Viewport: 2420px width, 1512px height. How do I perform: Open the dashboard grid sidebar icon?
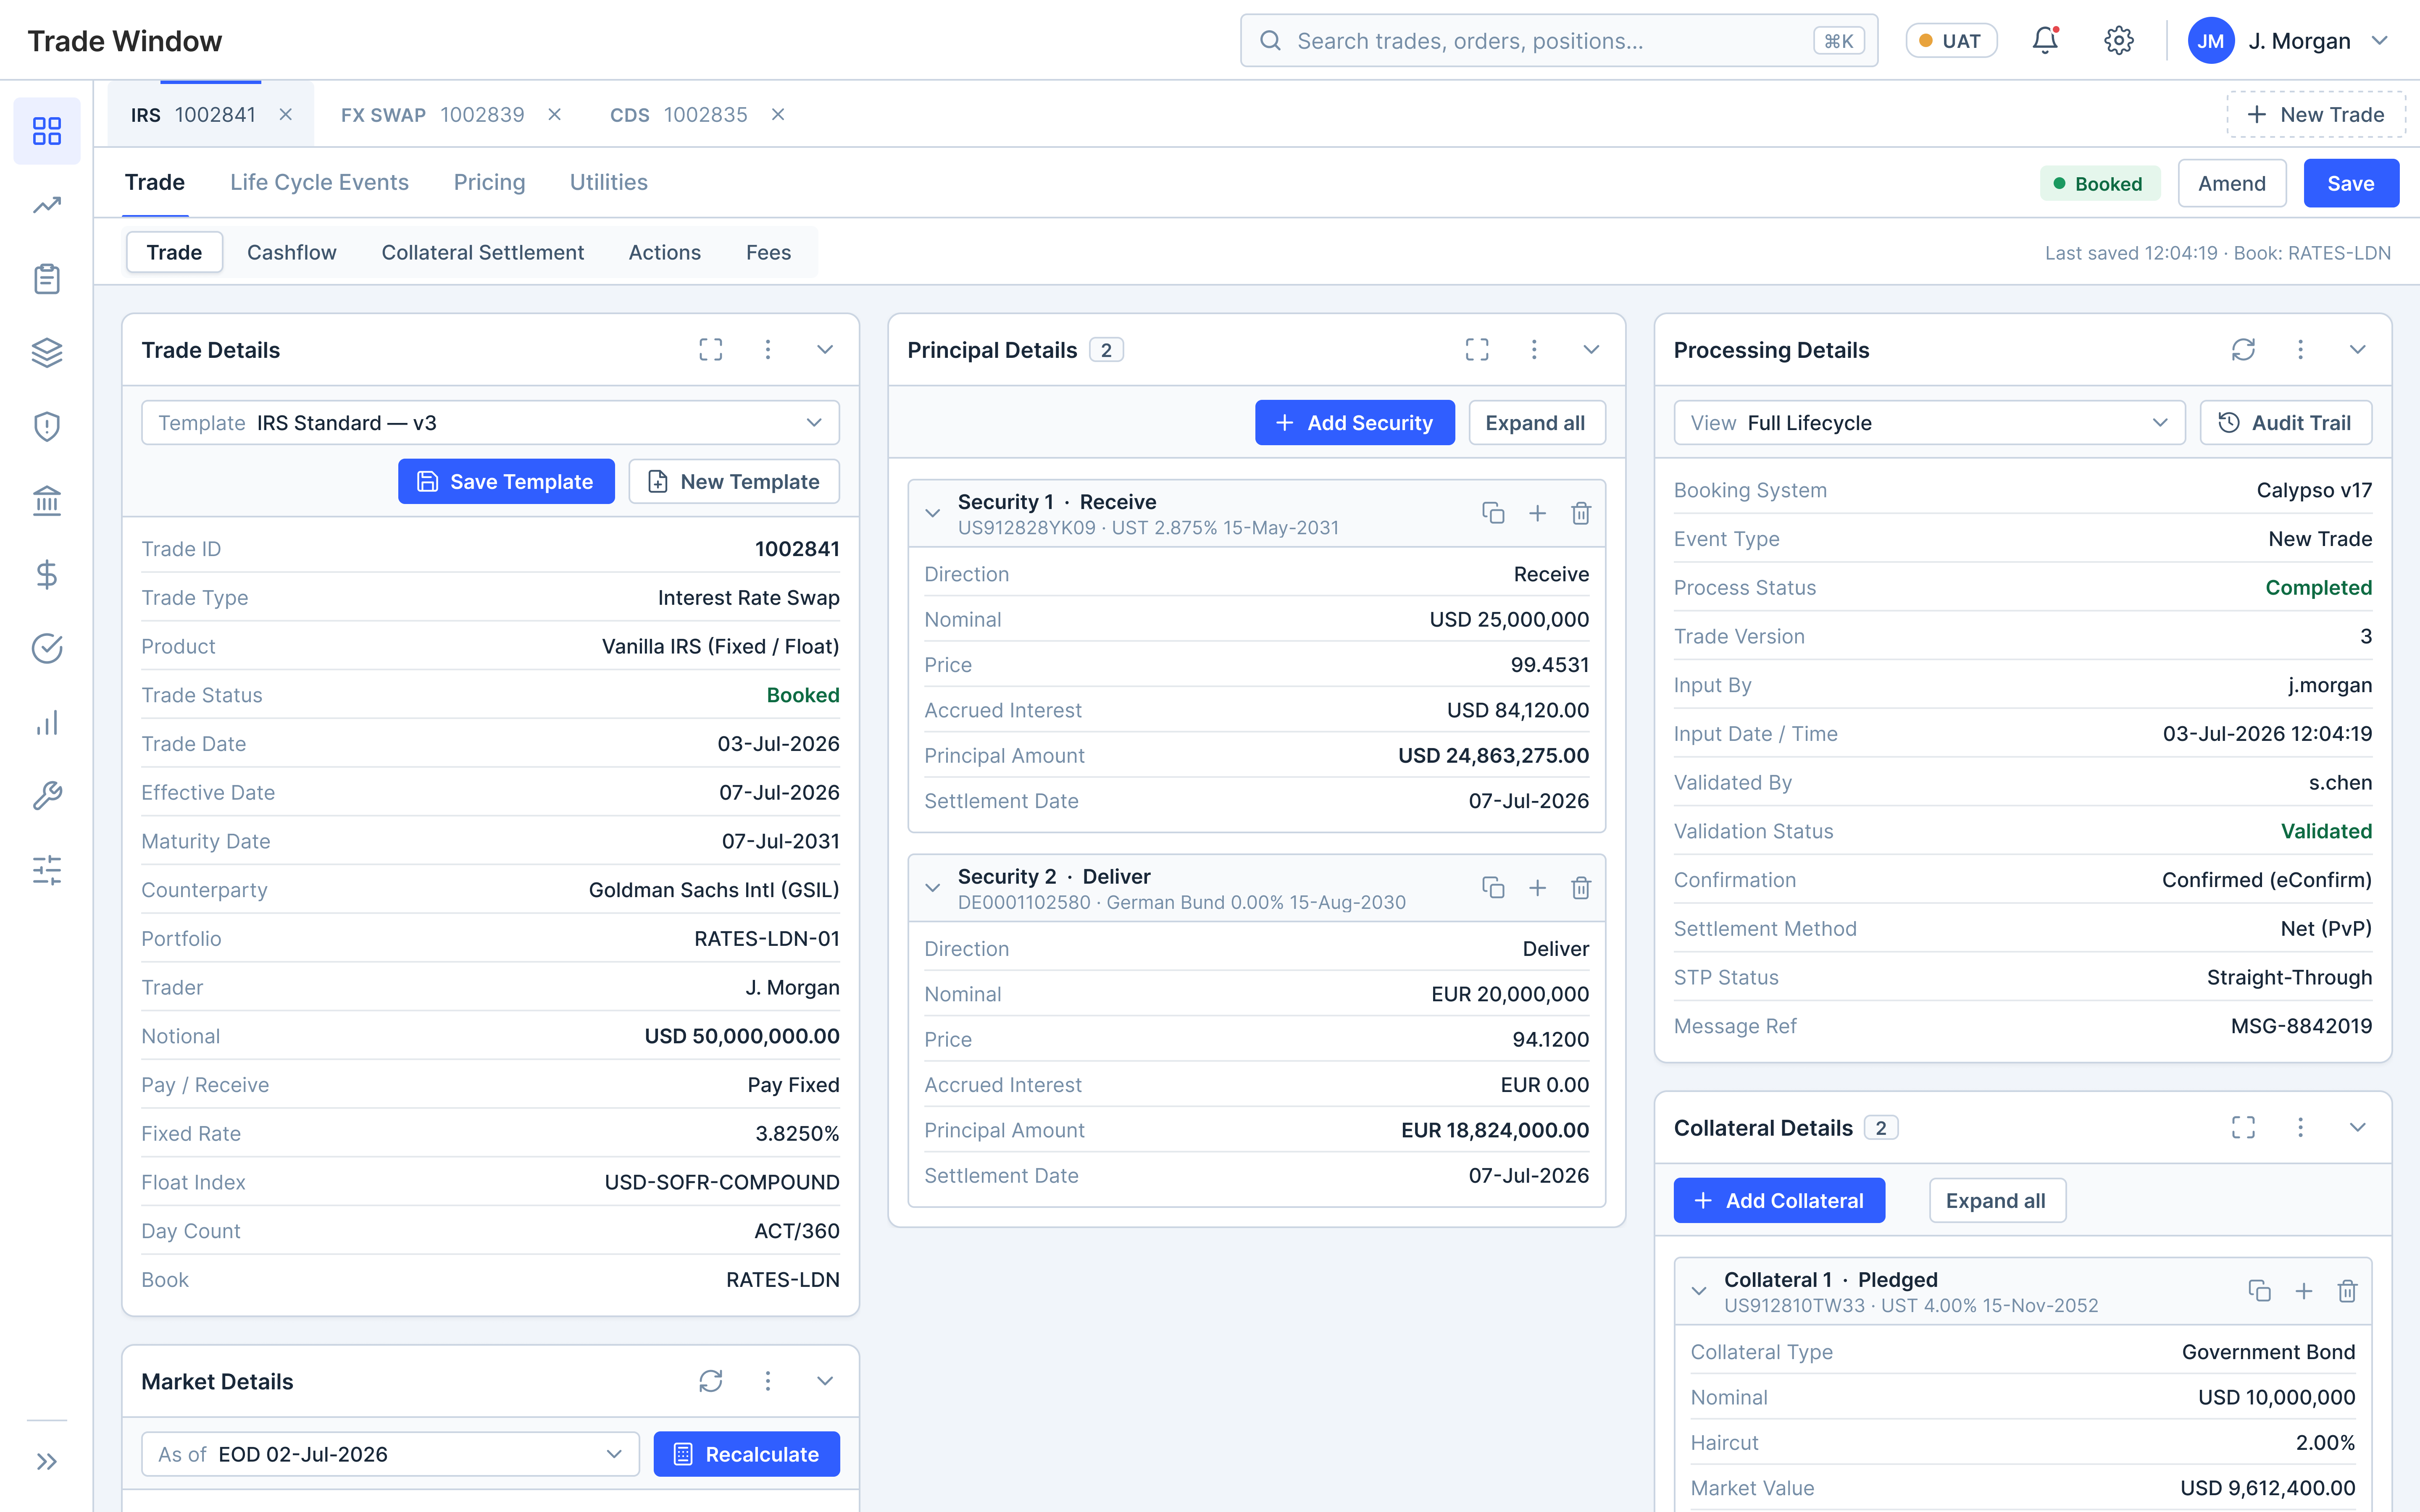point(47,131)
